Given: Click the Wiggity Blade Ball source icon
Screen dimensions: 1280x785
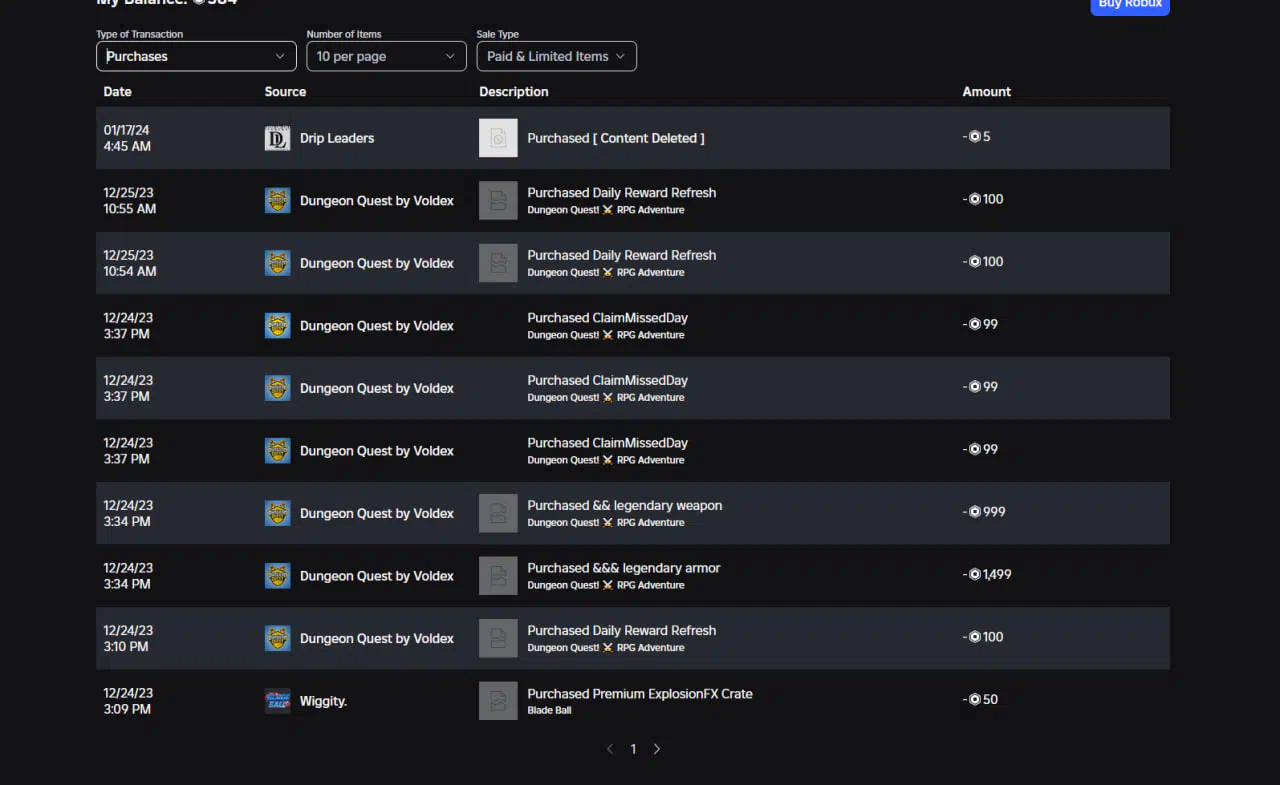Looking at the screenshot, I should point(277,701).
